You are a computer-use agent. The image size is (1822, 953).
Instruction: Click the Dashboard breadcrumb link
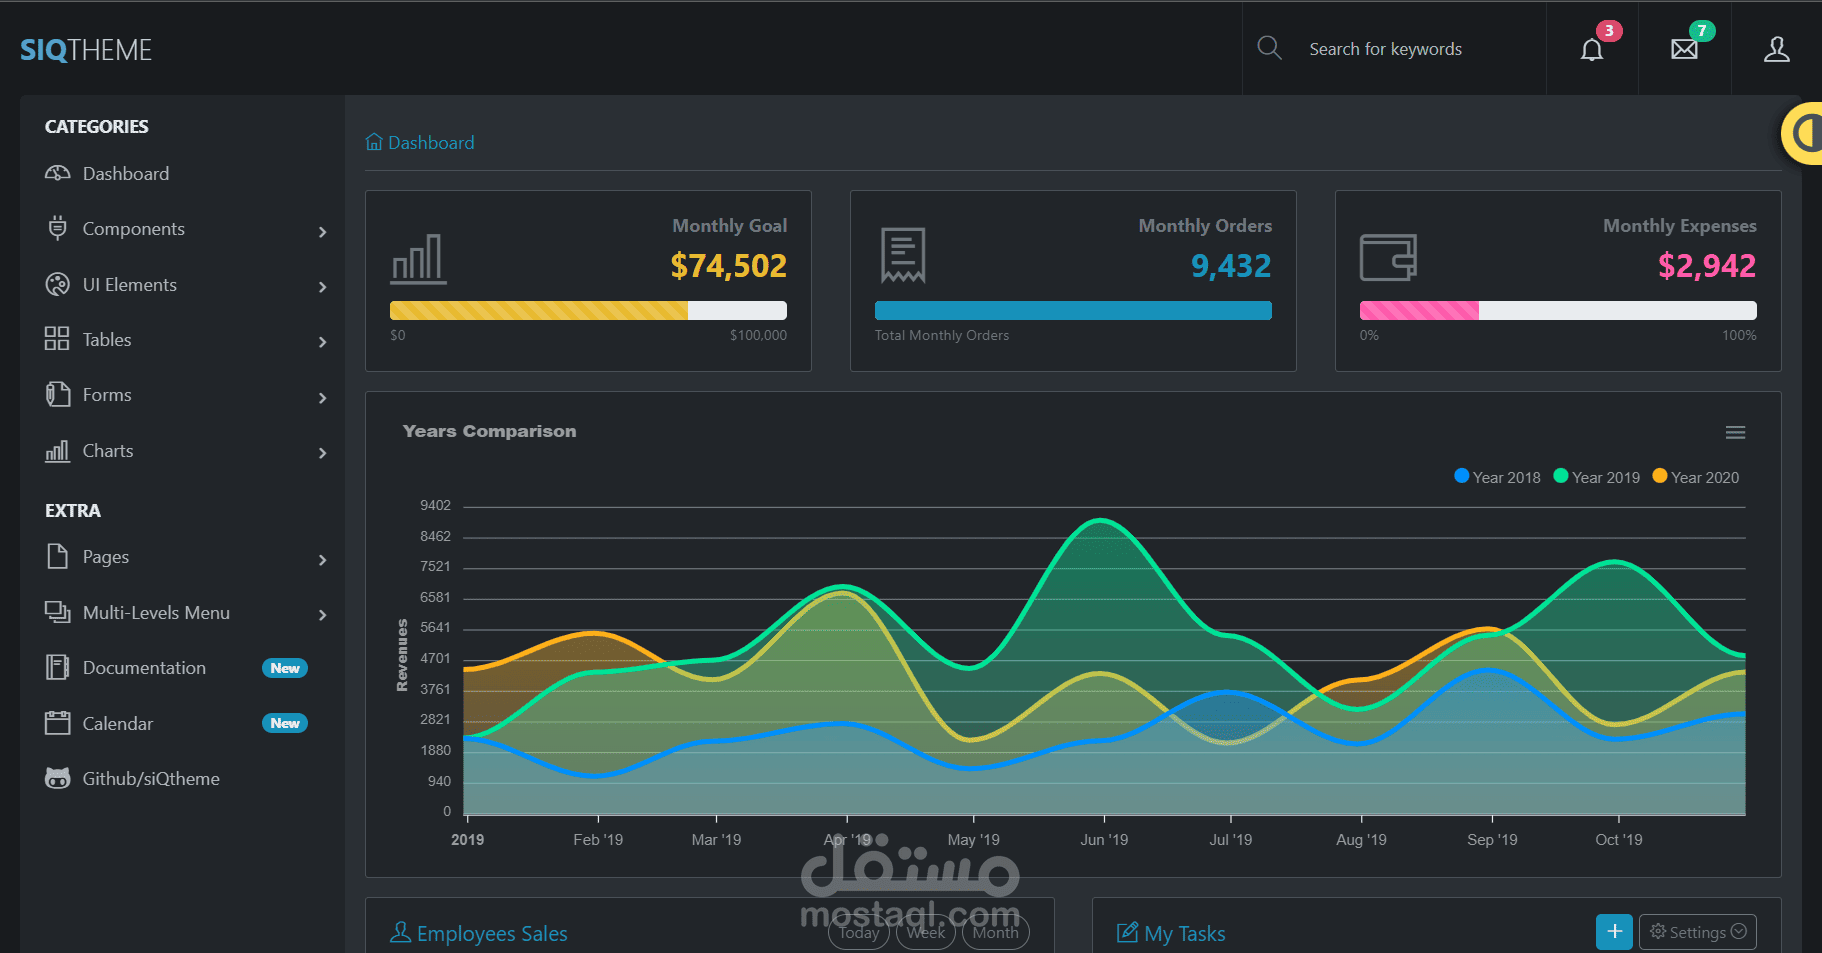(x=420, y=142)
